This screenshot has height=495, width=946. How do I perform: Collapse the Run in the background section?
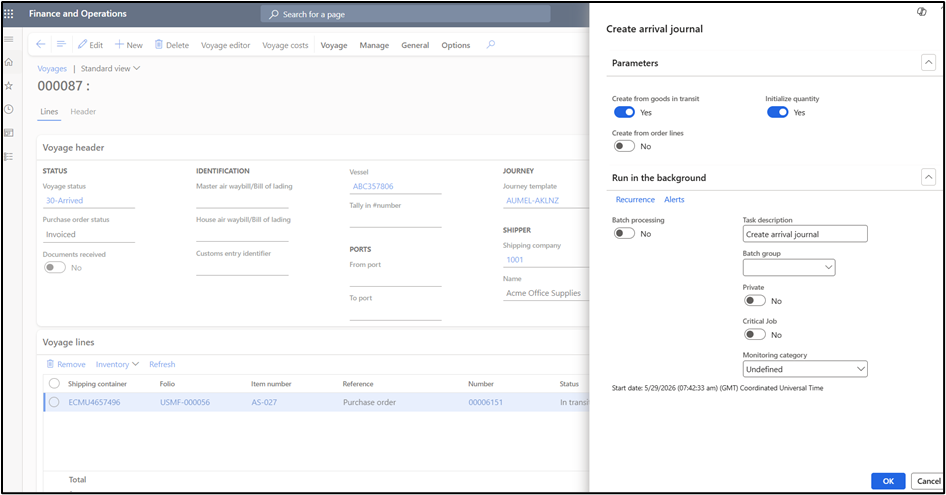tap(929, 177)
